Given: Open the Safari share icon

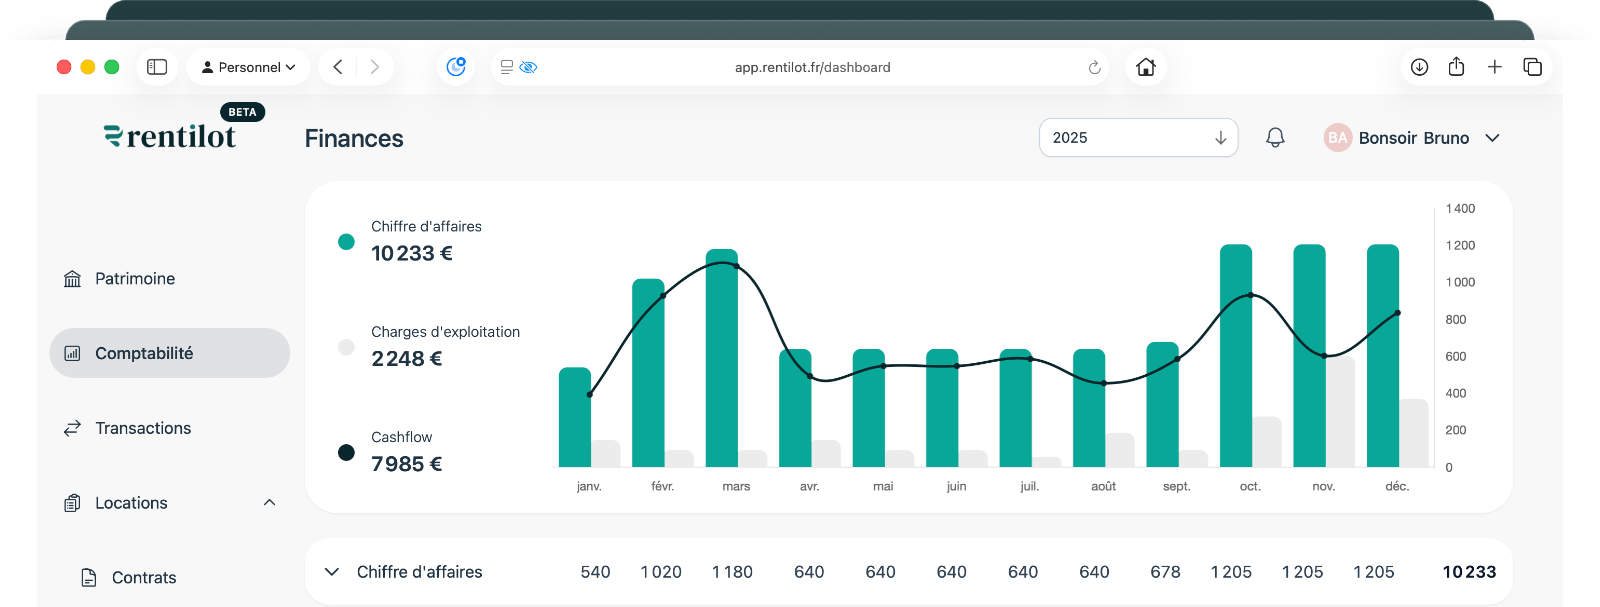Looking at the screenshot, I should click(1456, 67).
